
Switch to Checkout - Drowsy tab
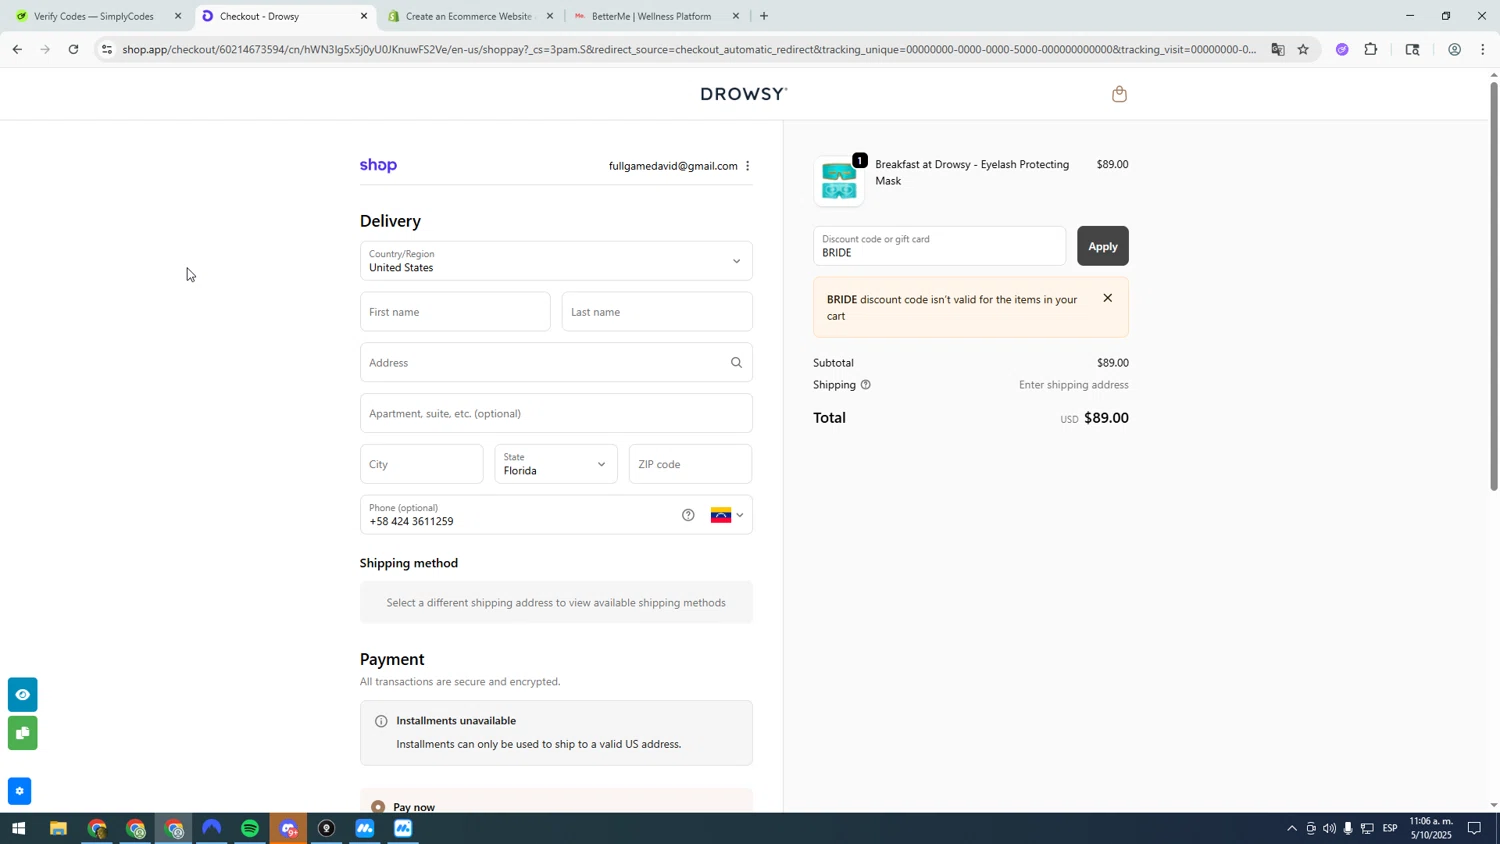click(283, 16)
